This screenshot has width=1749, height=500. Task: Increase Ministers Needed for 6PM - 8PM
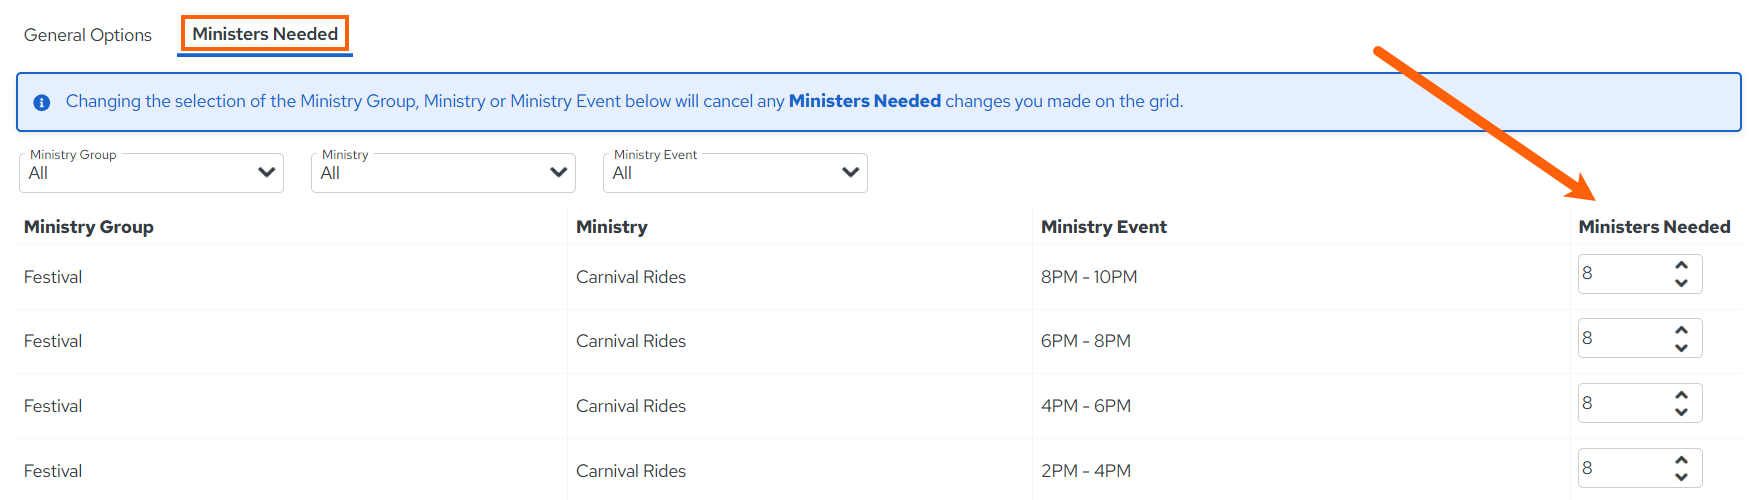[x=1681, y=330]
